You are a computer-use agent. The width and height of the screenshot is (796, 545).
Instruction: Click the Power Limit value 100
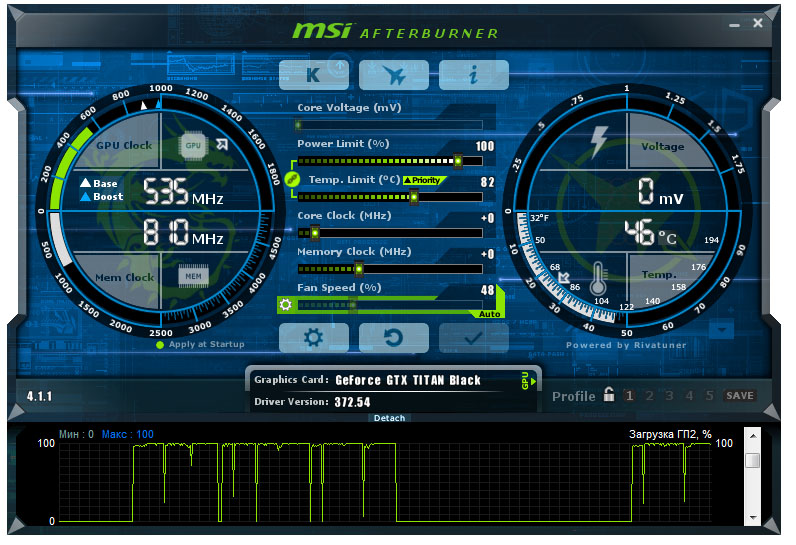[485, 146]
